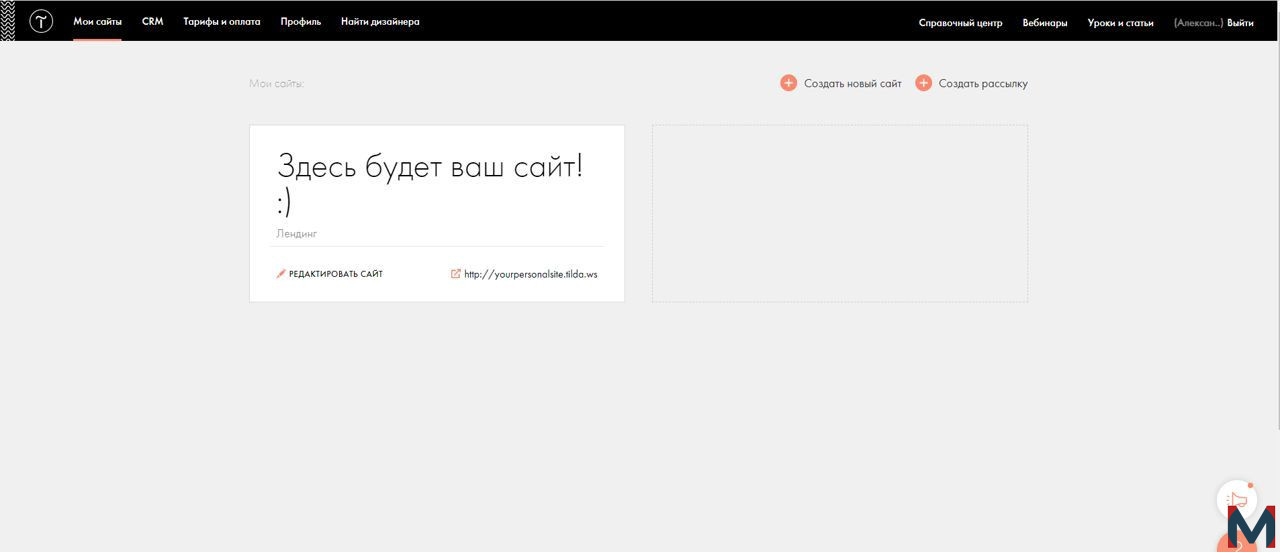Open the Профиль section
The image size is (1280, 552).
point(300,22)
